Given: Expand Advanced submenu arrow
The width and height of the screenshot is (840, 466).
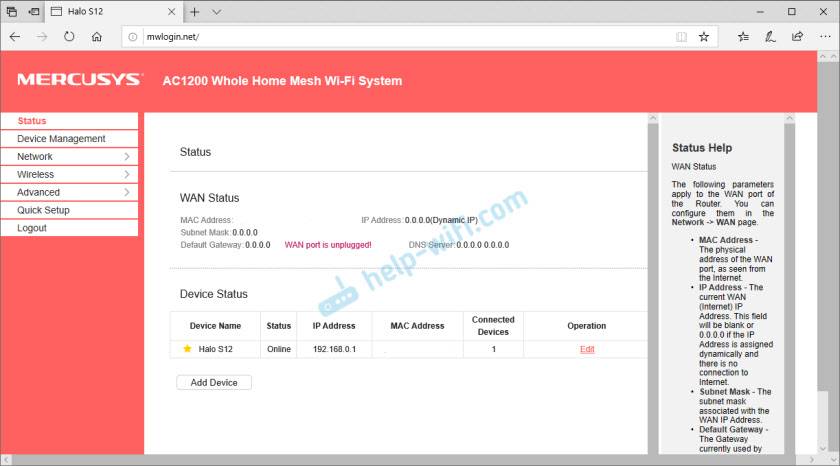Looking at the screenshot, I should tap(127, 192).
